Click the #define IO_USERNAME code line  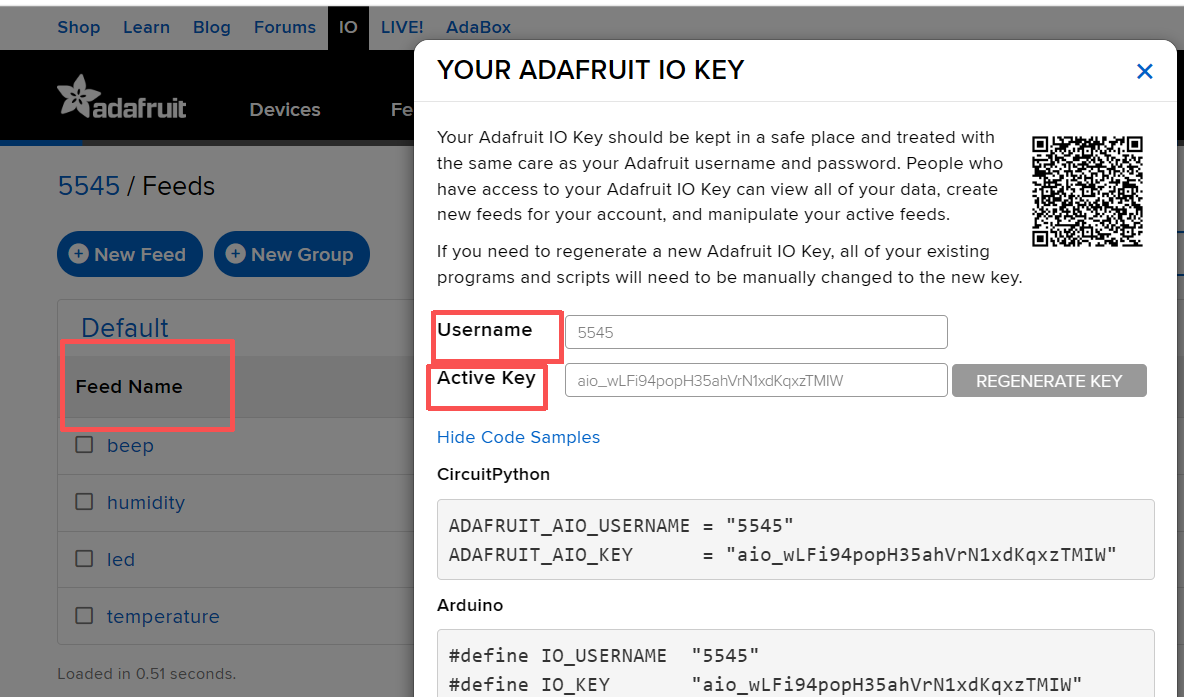(603, 655)
